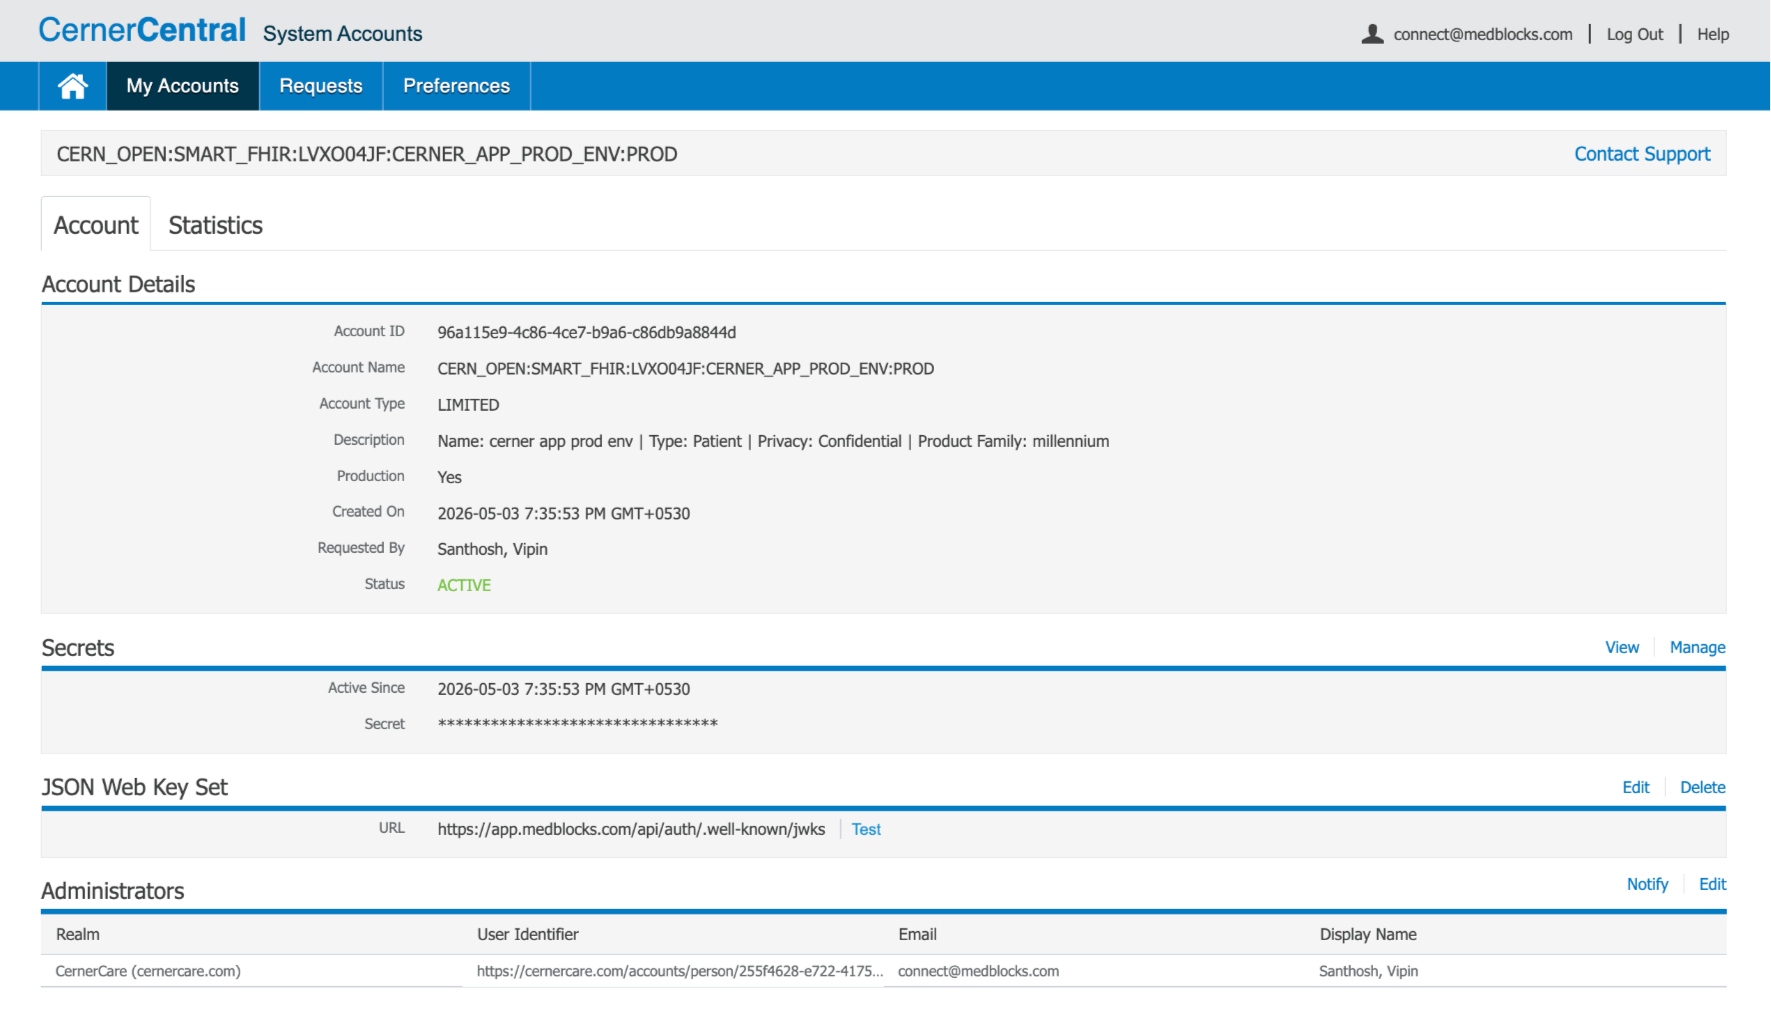1771x1033 pixels.
Task: Click the ACTIVE status value
Action: coord(464,585)
